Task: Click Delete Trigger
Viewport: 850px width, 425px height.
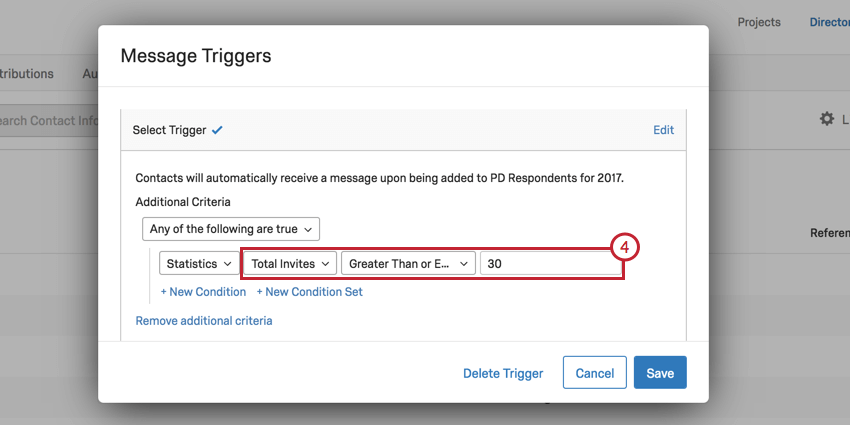Action: 503,374
